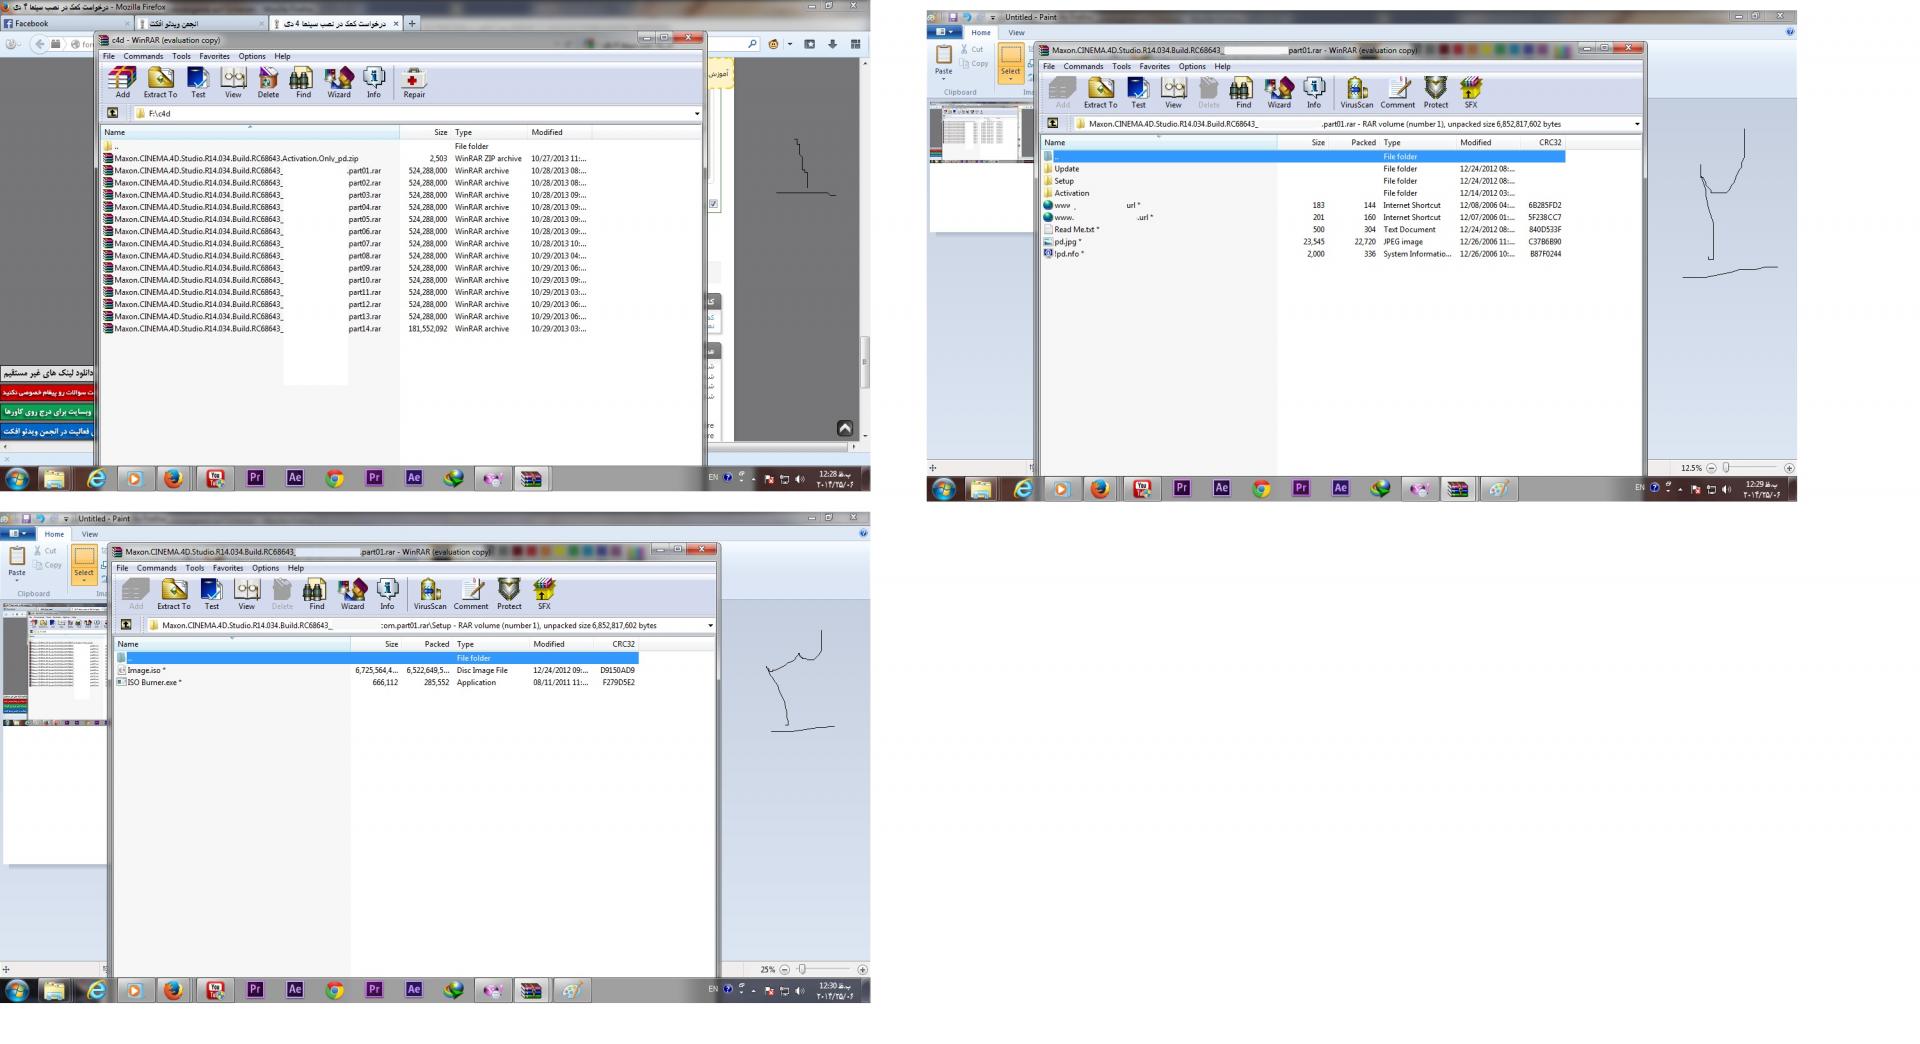Click the View icon in c4d WinRAR window
Screen dimensions: 1920x1044
click(233, 82)
